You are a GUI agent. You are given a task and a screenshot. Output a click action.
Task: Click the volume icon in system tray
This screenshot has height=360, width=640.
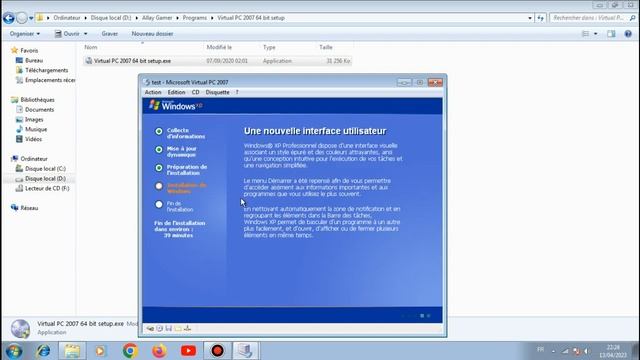coord(587,351)
